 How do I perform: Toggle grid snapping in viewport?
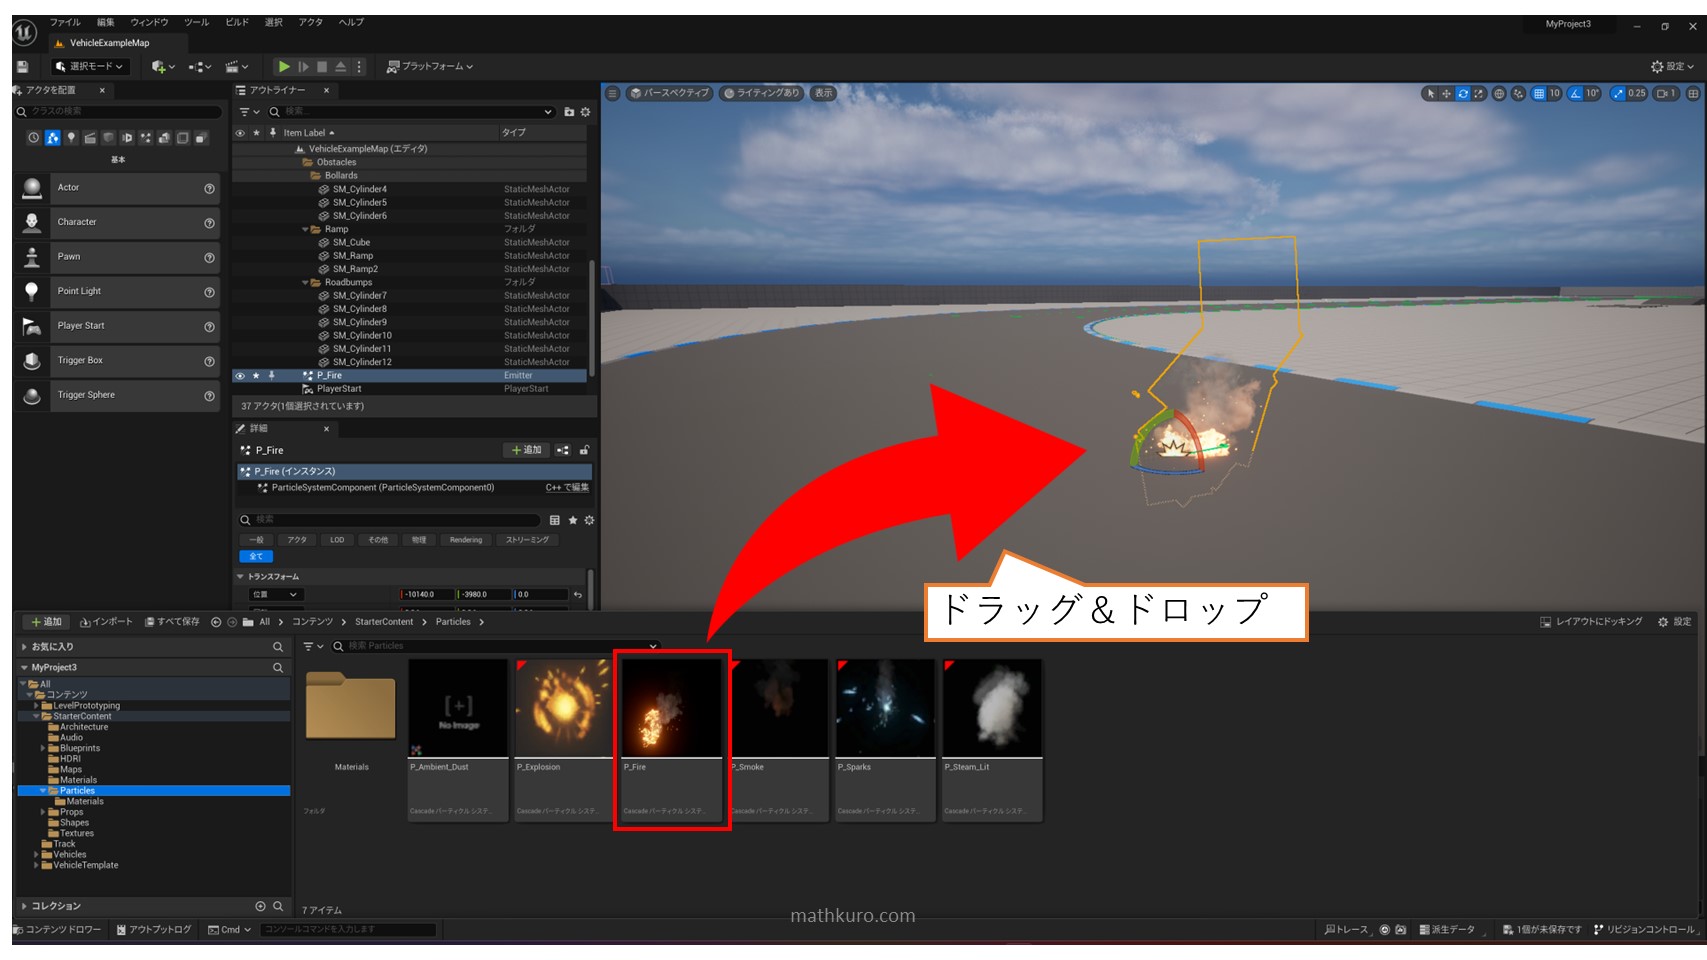click(x=1539, y=93)
